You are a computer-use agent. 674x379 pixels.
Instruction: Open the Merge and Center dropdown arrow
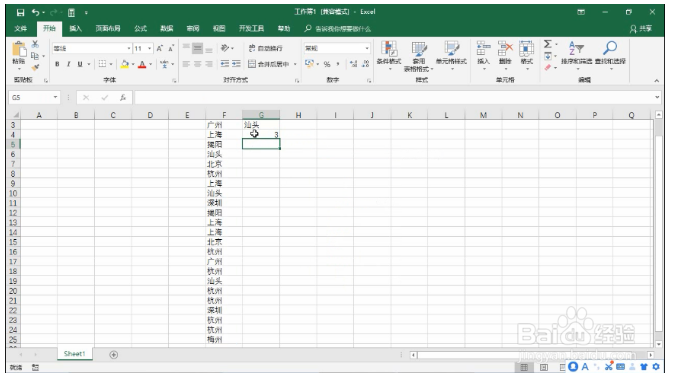[x=295, y=64]
